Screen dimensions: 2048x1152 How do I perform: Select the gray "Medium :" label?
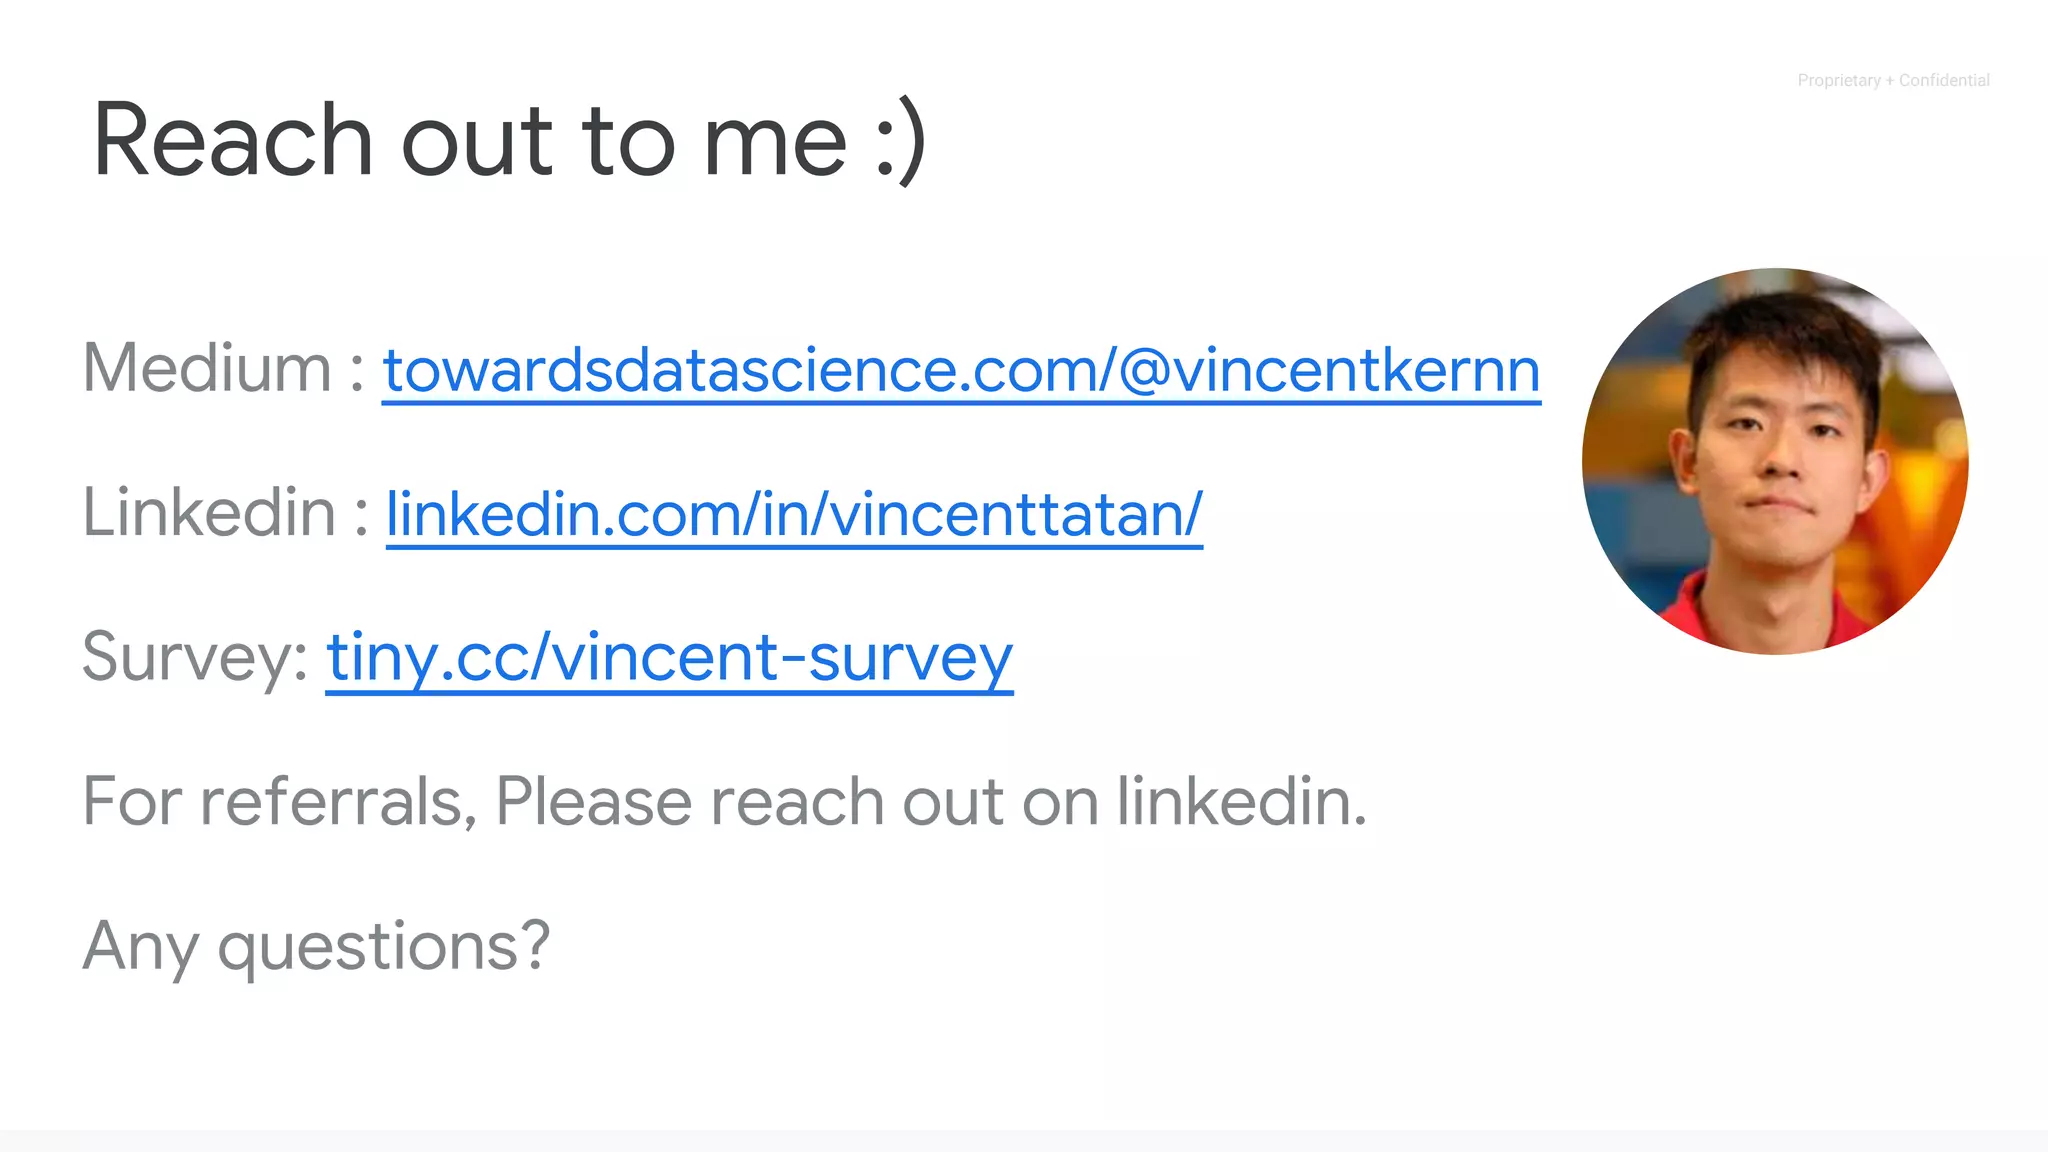pos(222,368)
